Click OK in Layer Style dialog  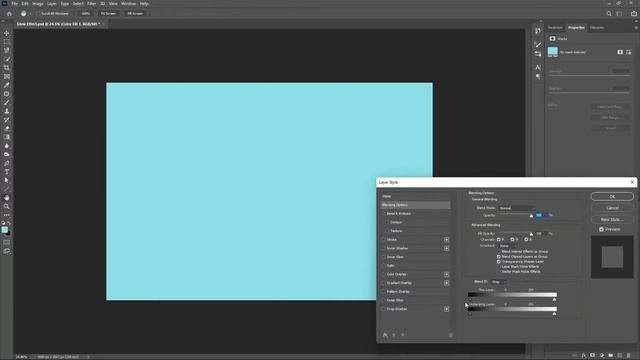click(612, 197)
